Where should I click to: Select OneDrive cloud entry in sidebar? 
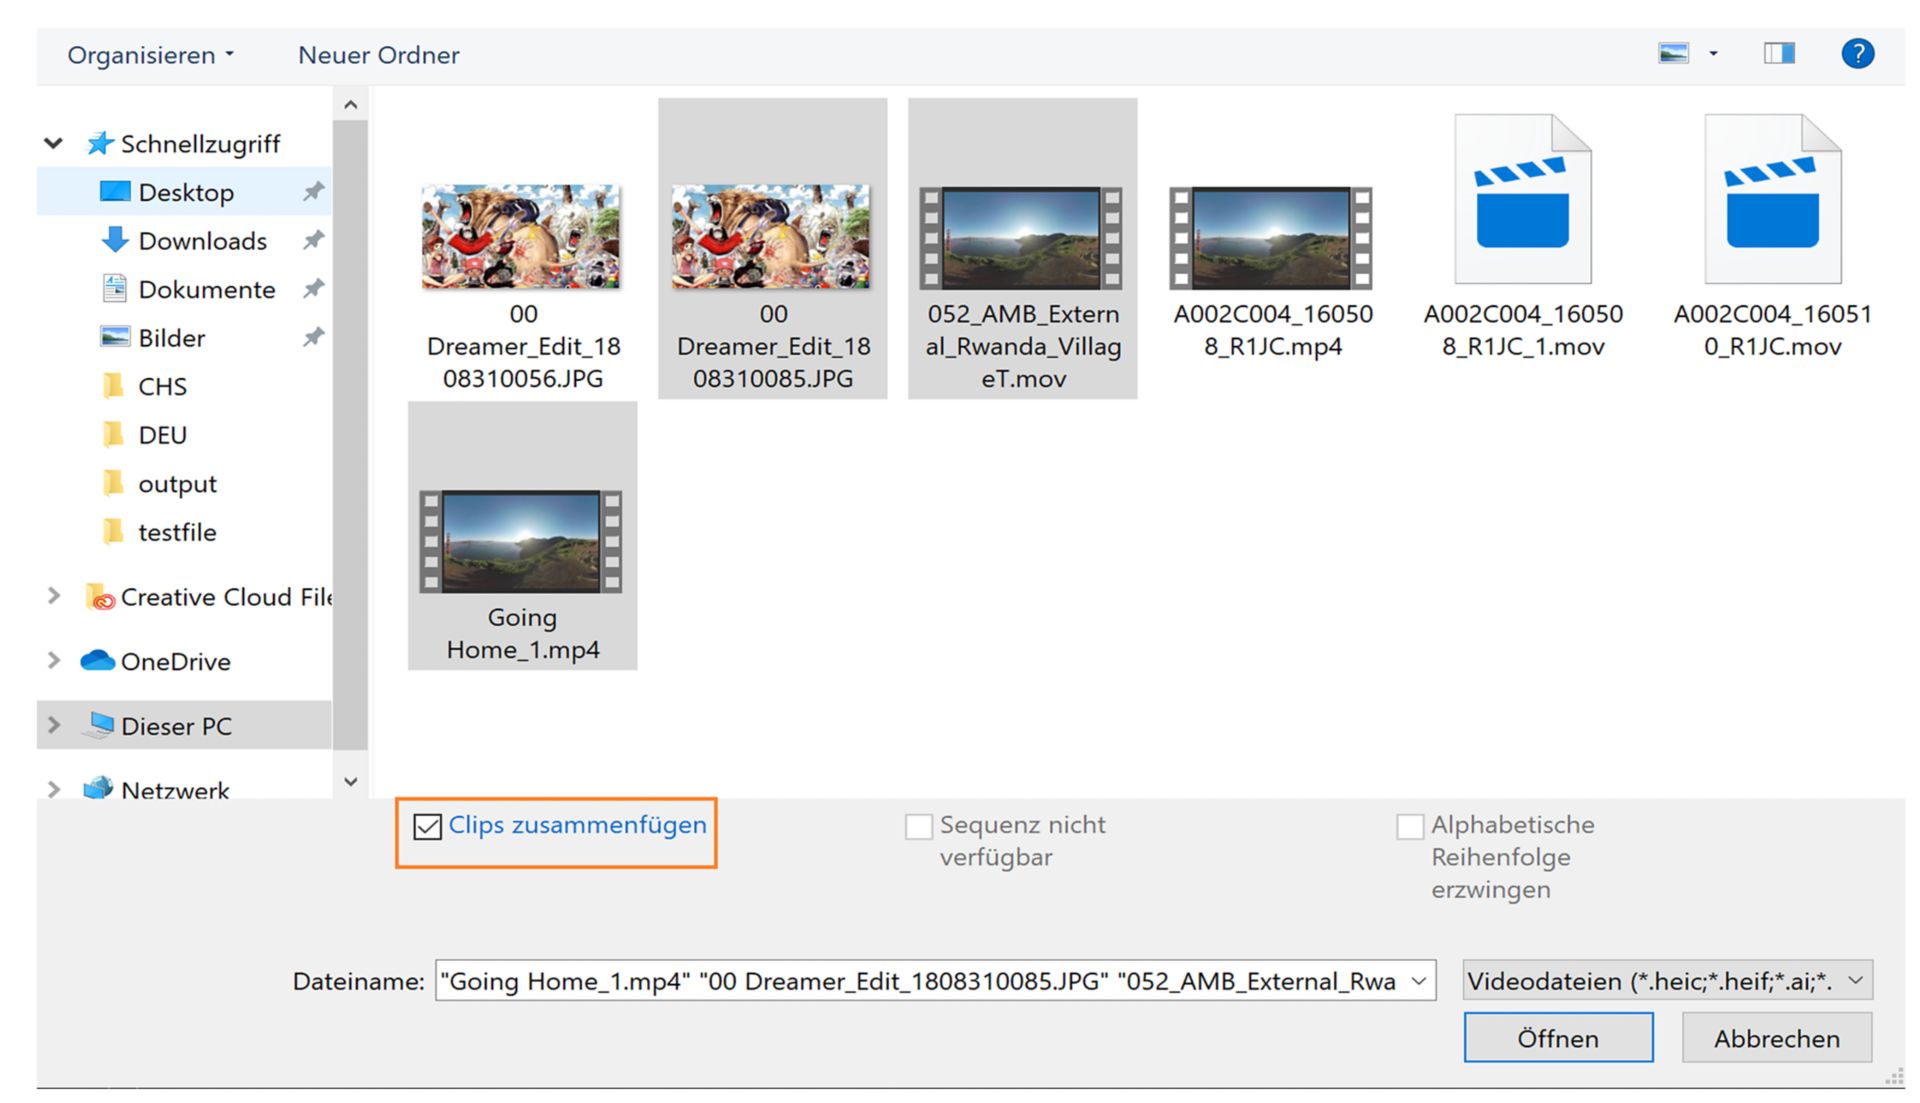(174, 662)
